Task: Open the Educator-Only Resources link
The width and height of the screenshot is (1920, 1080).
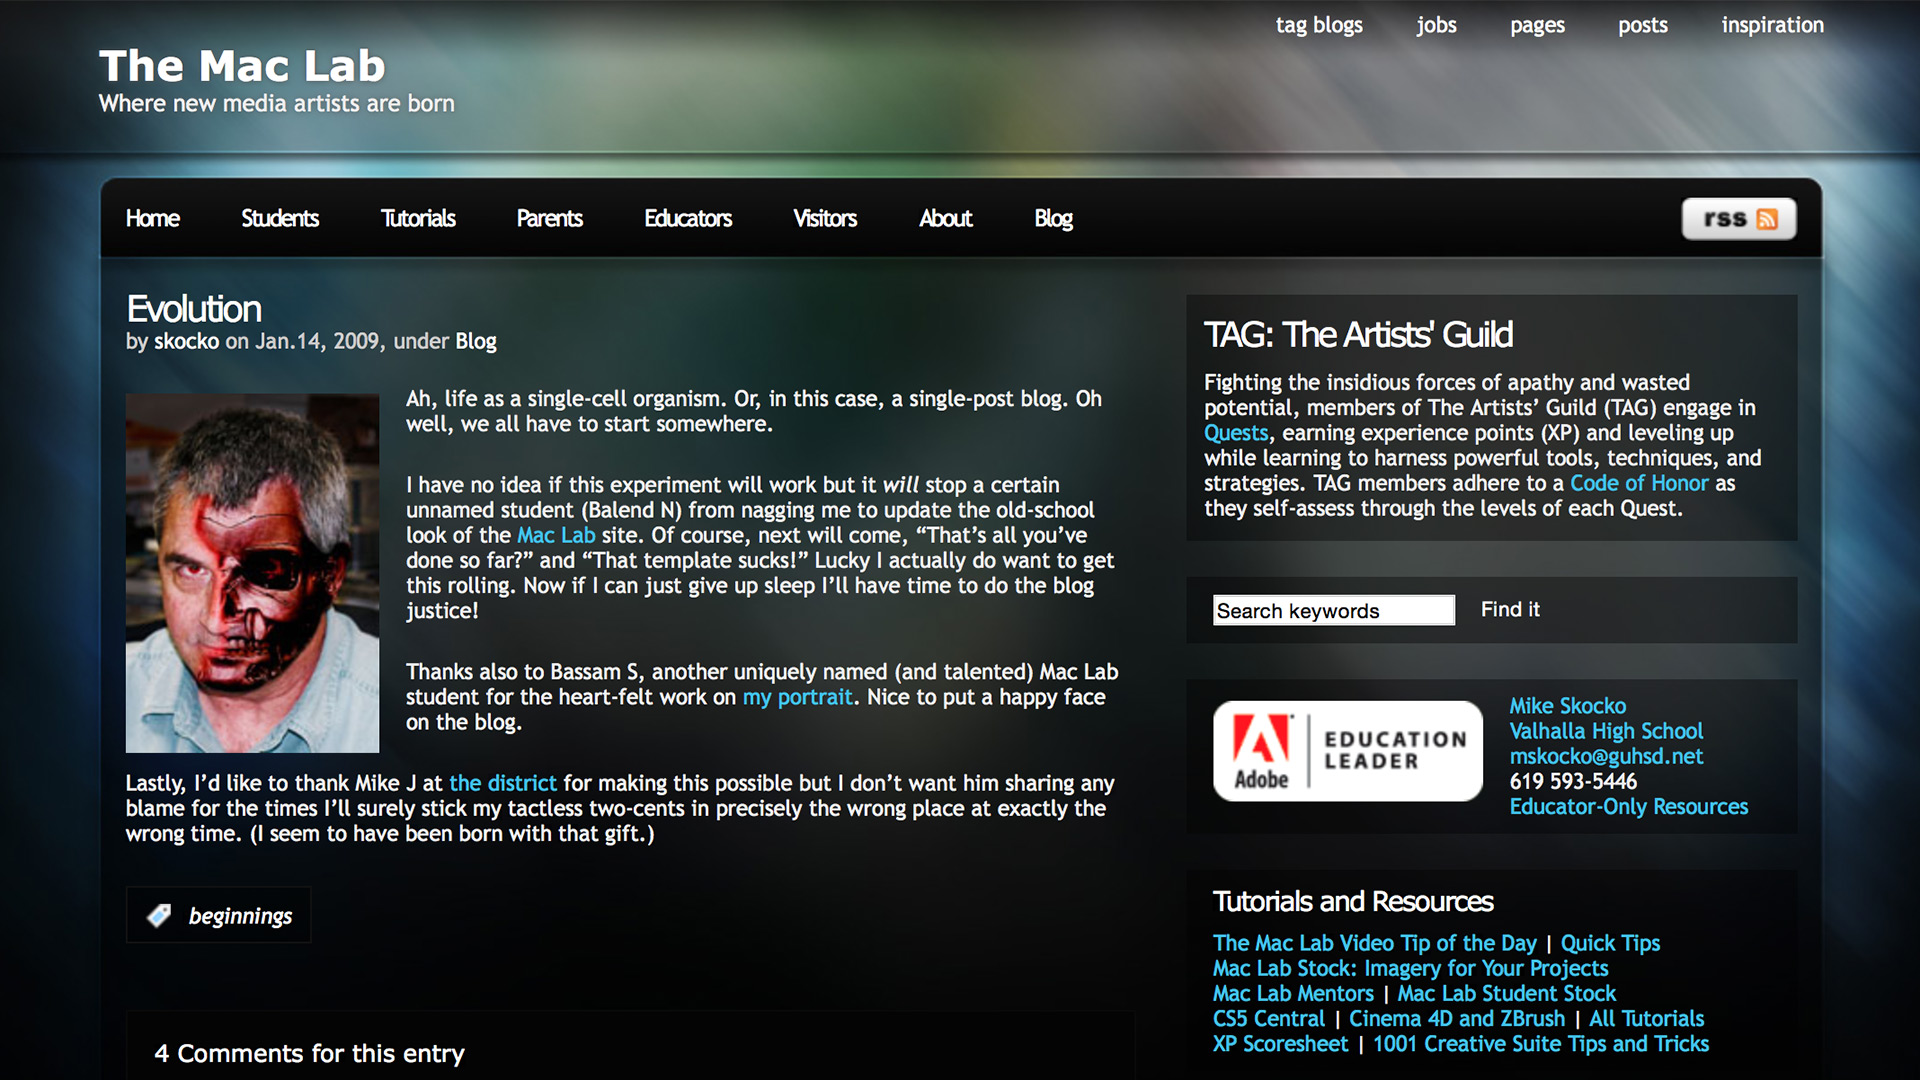Action: [1628, 806]
